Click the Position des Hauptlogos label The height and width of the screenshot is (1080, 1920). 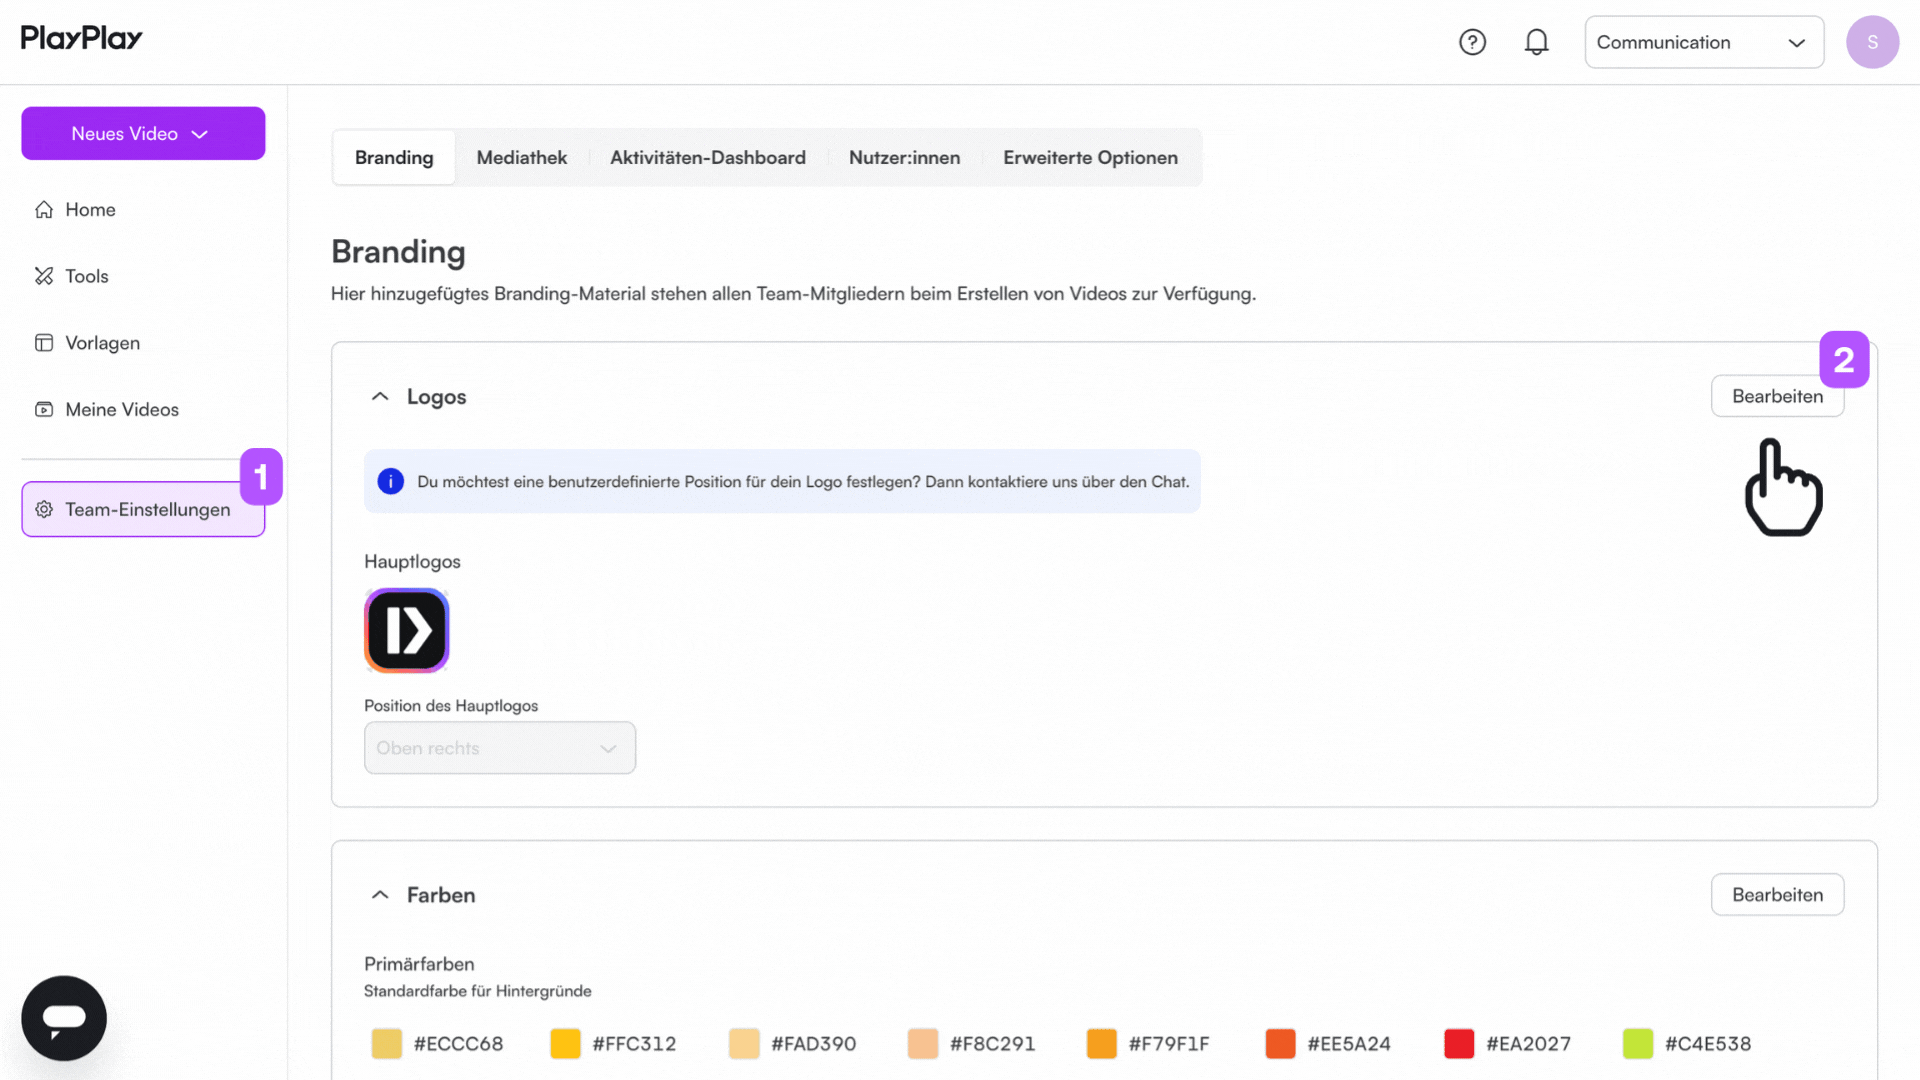point(451,706)
